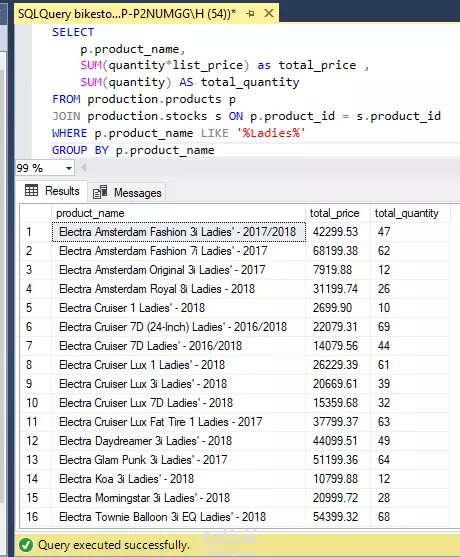Close the SQLQuery bikesto tab
The height and width of the screenshot is (557, 460).
[269, 13]
